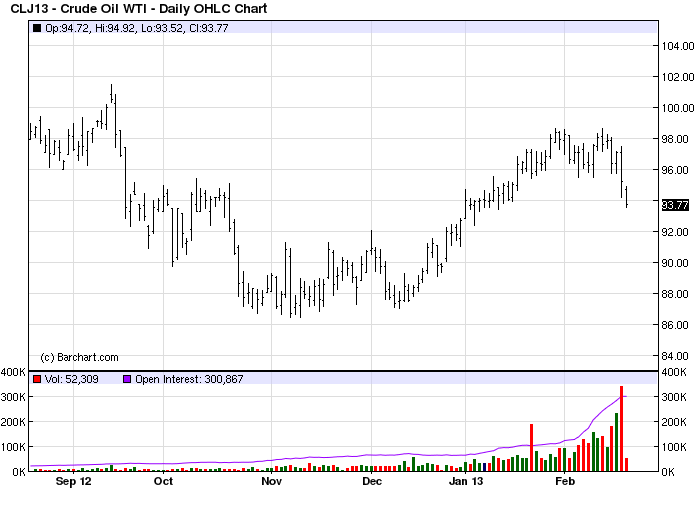Click the 92.00 price axis label
The image size is (700, 512).
tap(675, 232)
